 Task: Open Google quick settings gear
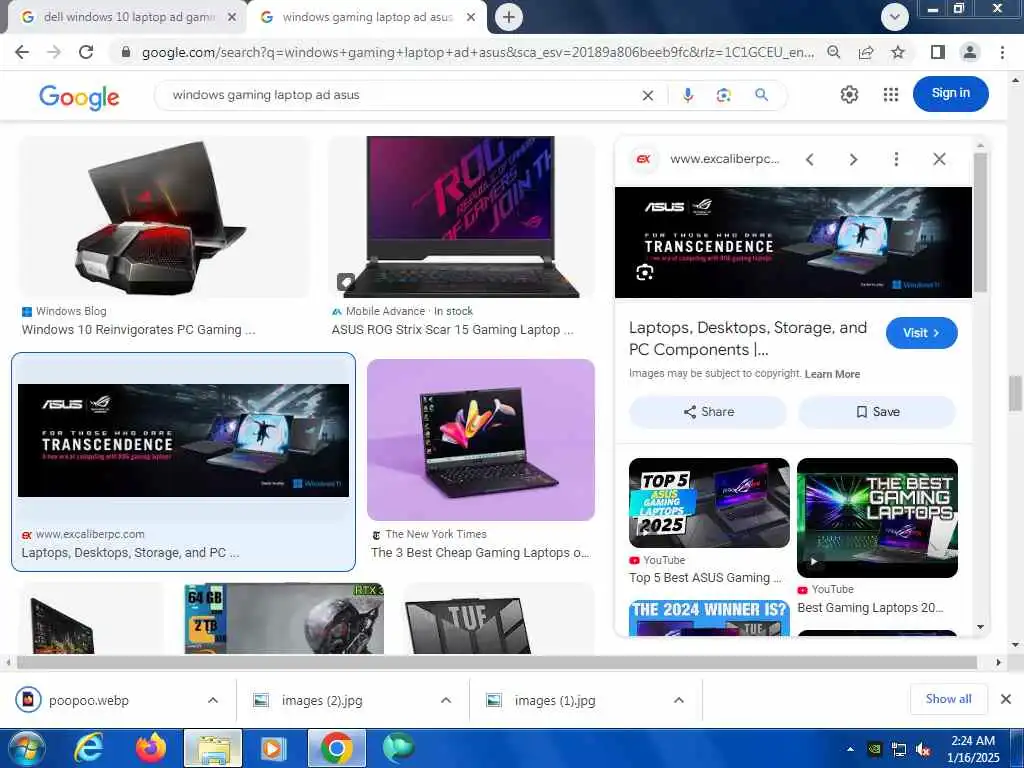coord(849,95)
